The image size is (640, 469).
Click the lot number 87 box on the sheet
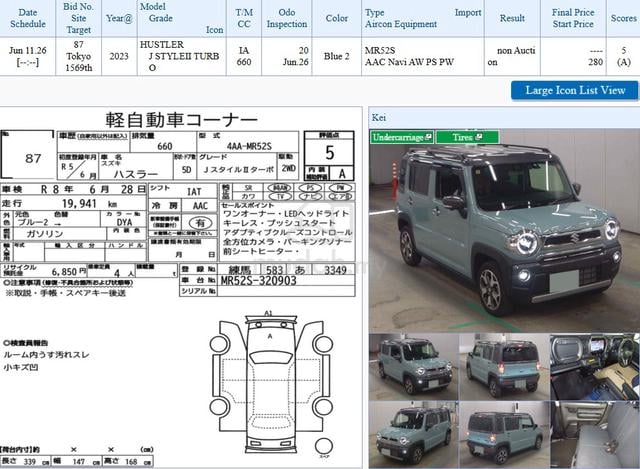27,155
